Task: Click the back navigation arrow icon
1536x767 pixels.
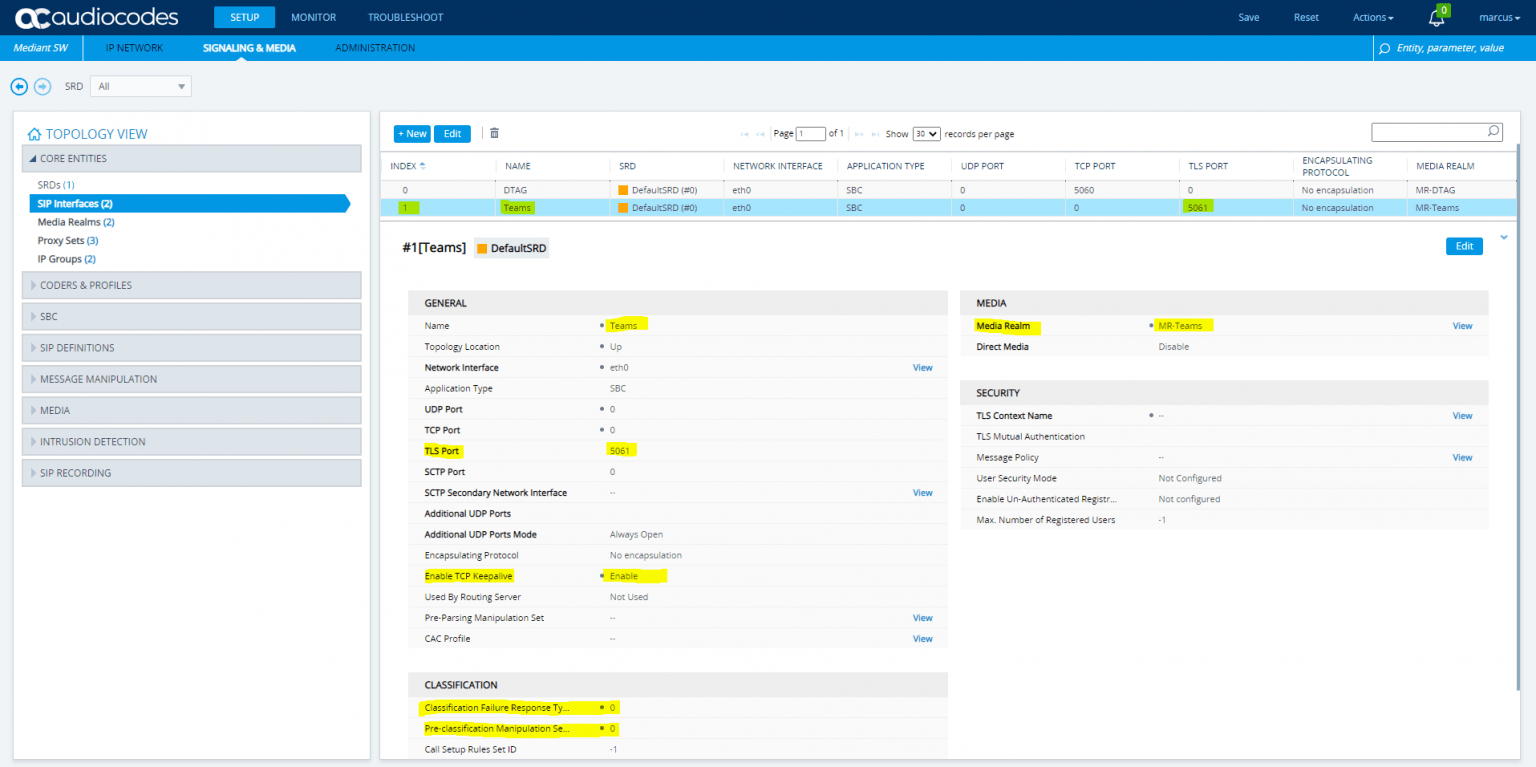Action: tap(19, 86)
